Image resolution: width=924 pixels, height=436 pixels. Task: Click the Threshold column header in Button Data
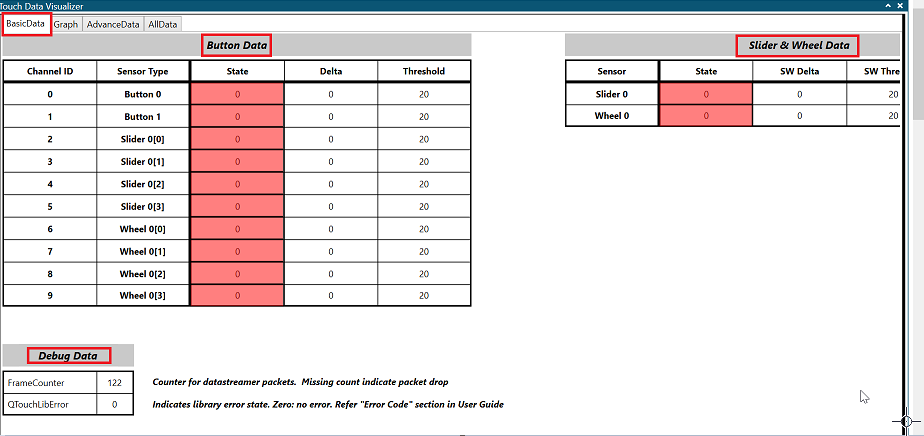tap(424, 71)
